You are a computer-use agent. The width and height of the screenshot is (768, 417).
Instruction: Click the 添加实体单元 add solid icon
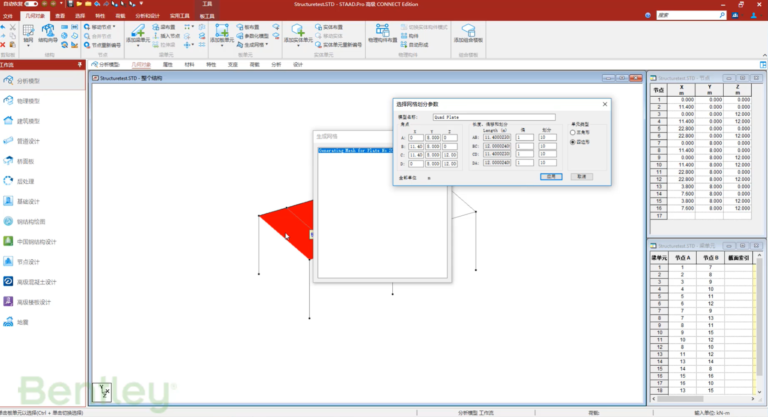coord(298,31)
